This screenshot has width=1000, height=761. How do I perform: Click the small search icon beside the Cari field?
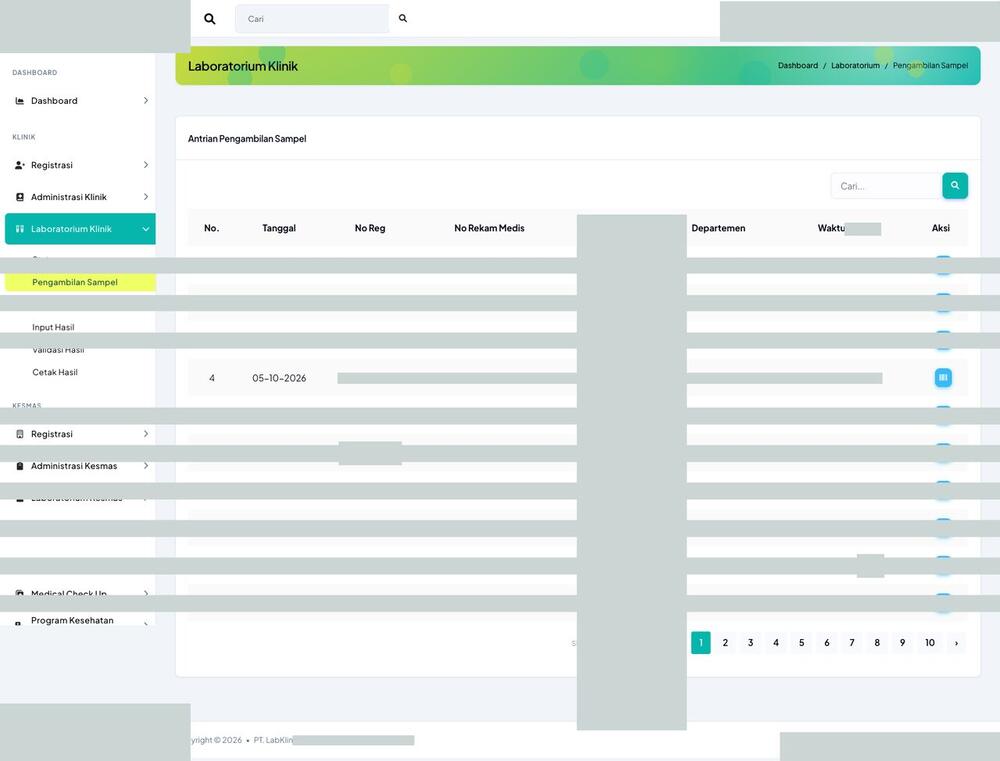pyautogui.click(x=403, y=18)
